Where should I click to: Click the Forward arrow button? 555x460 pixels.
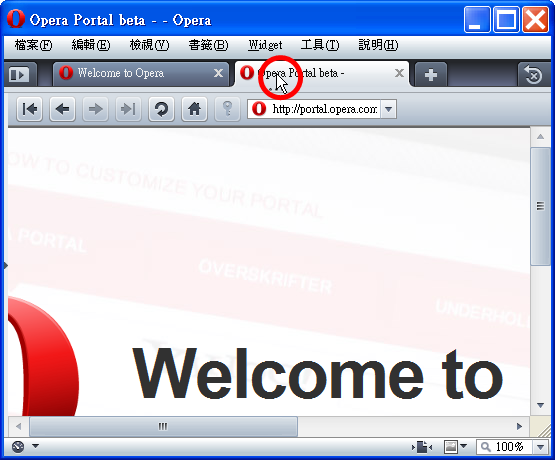point(96,109)
